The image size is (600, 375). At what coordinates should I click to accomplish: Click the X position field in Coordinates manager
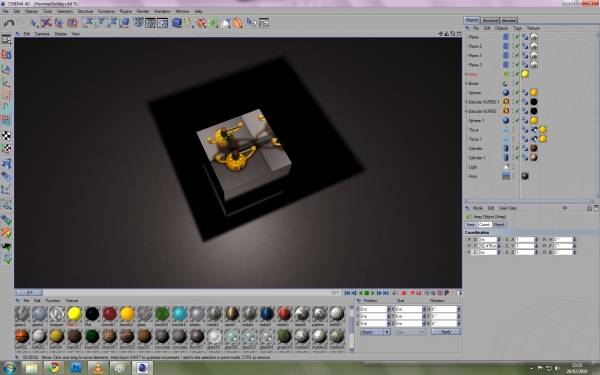pyautogui.click(x=373, y=309)
